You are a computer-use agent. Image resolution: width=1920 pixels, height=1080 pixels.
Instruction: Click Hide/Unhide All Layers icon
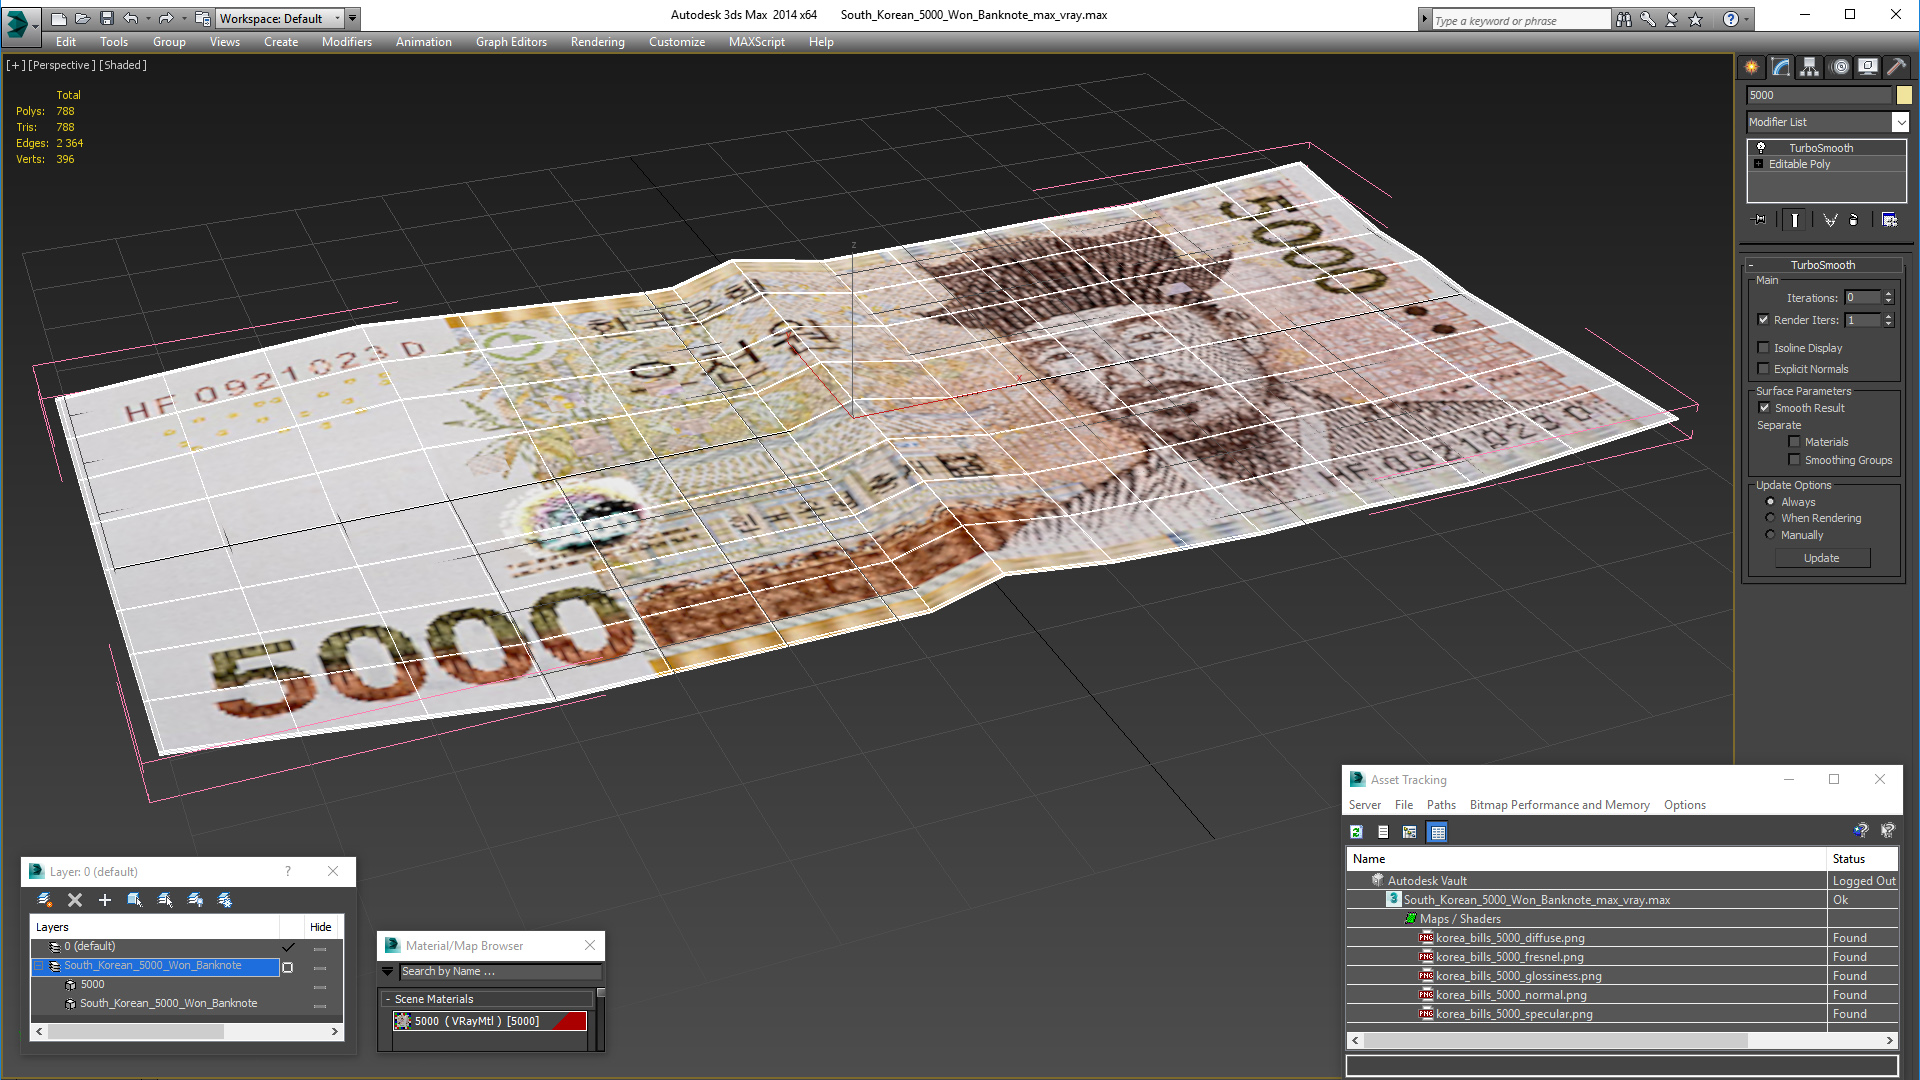tap(195, 900)
